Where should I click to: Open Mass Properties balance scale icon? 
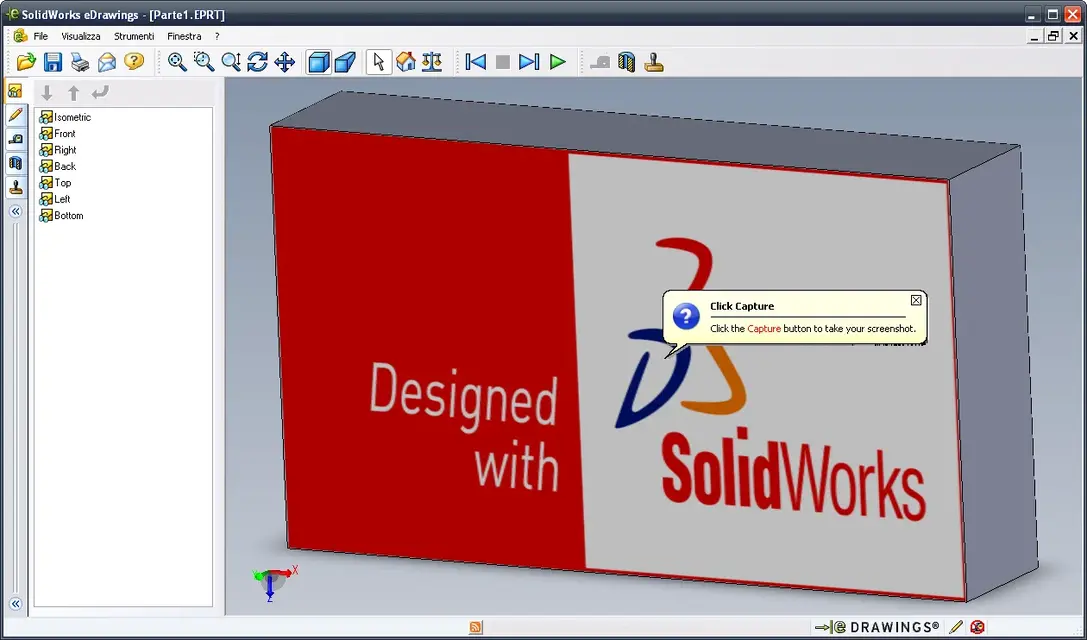click(x=432, y=62)
